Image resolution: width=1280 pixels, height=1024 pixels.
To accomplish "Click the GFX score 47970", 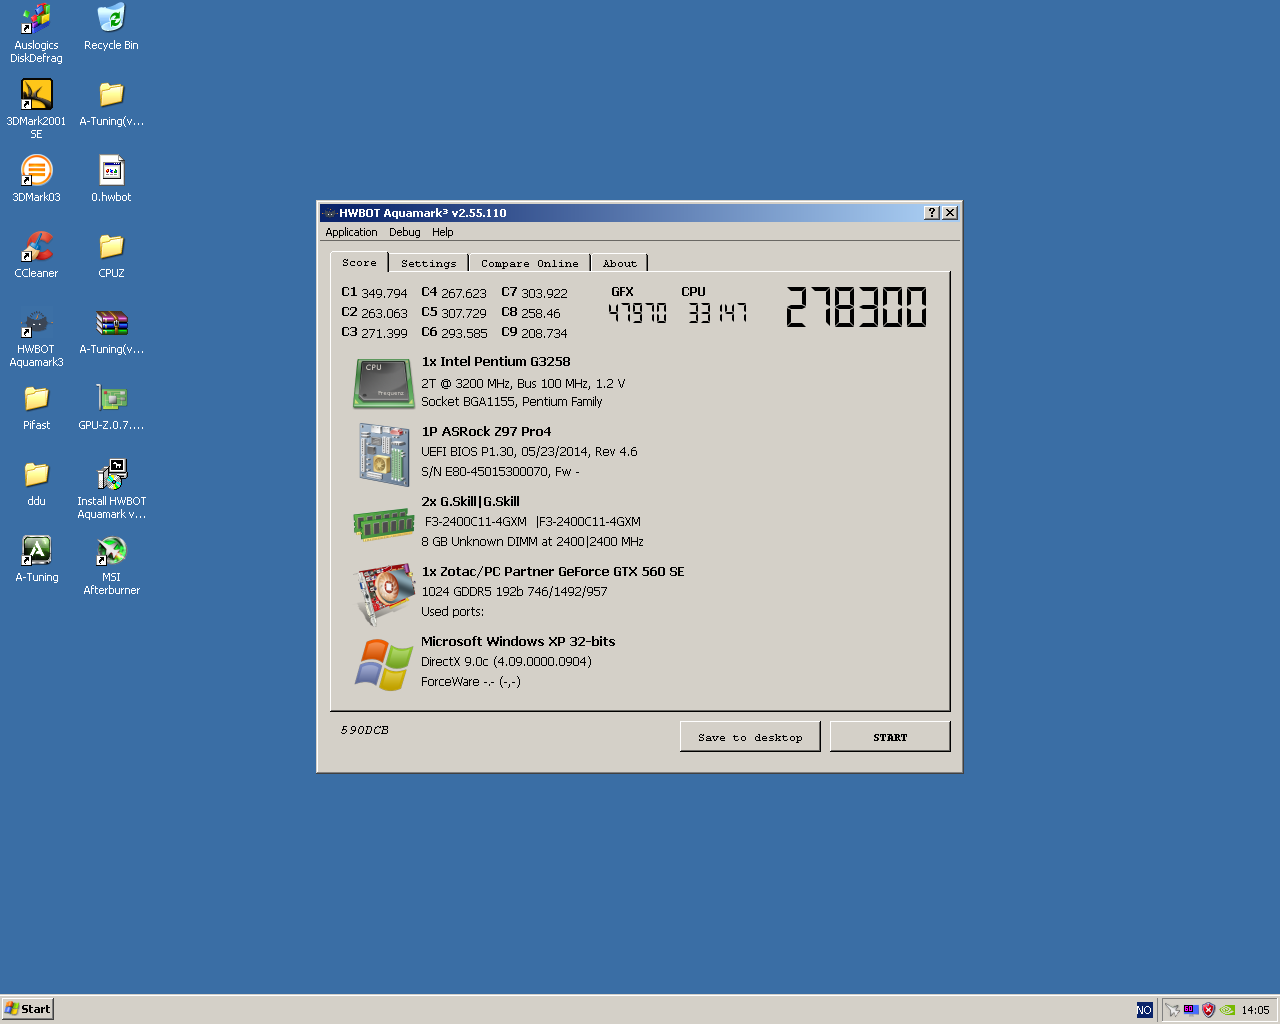I will tap(637, 313).
